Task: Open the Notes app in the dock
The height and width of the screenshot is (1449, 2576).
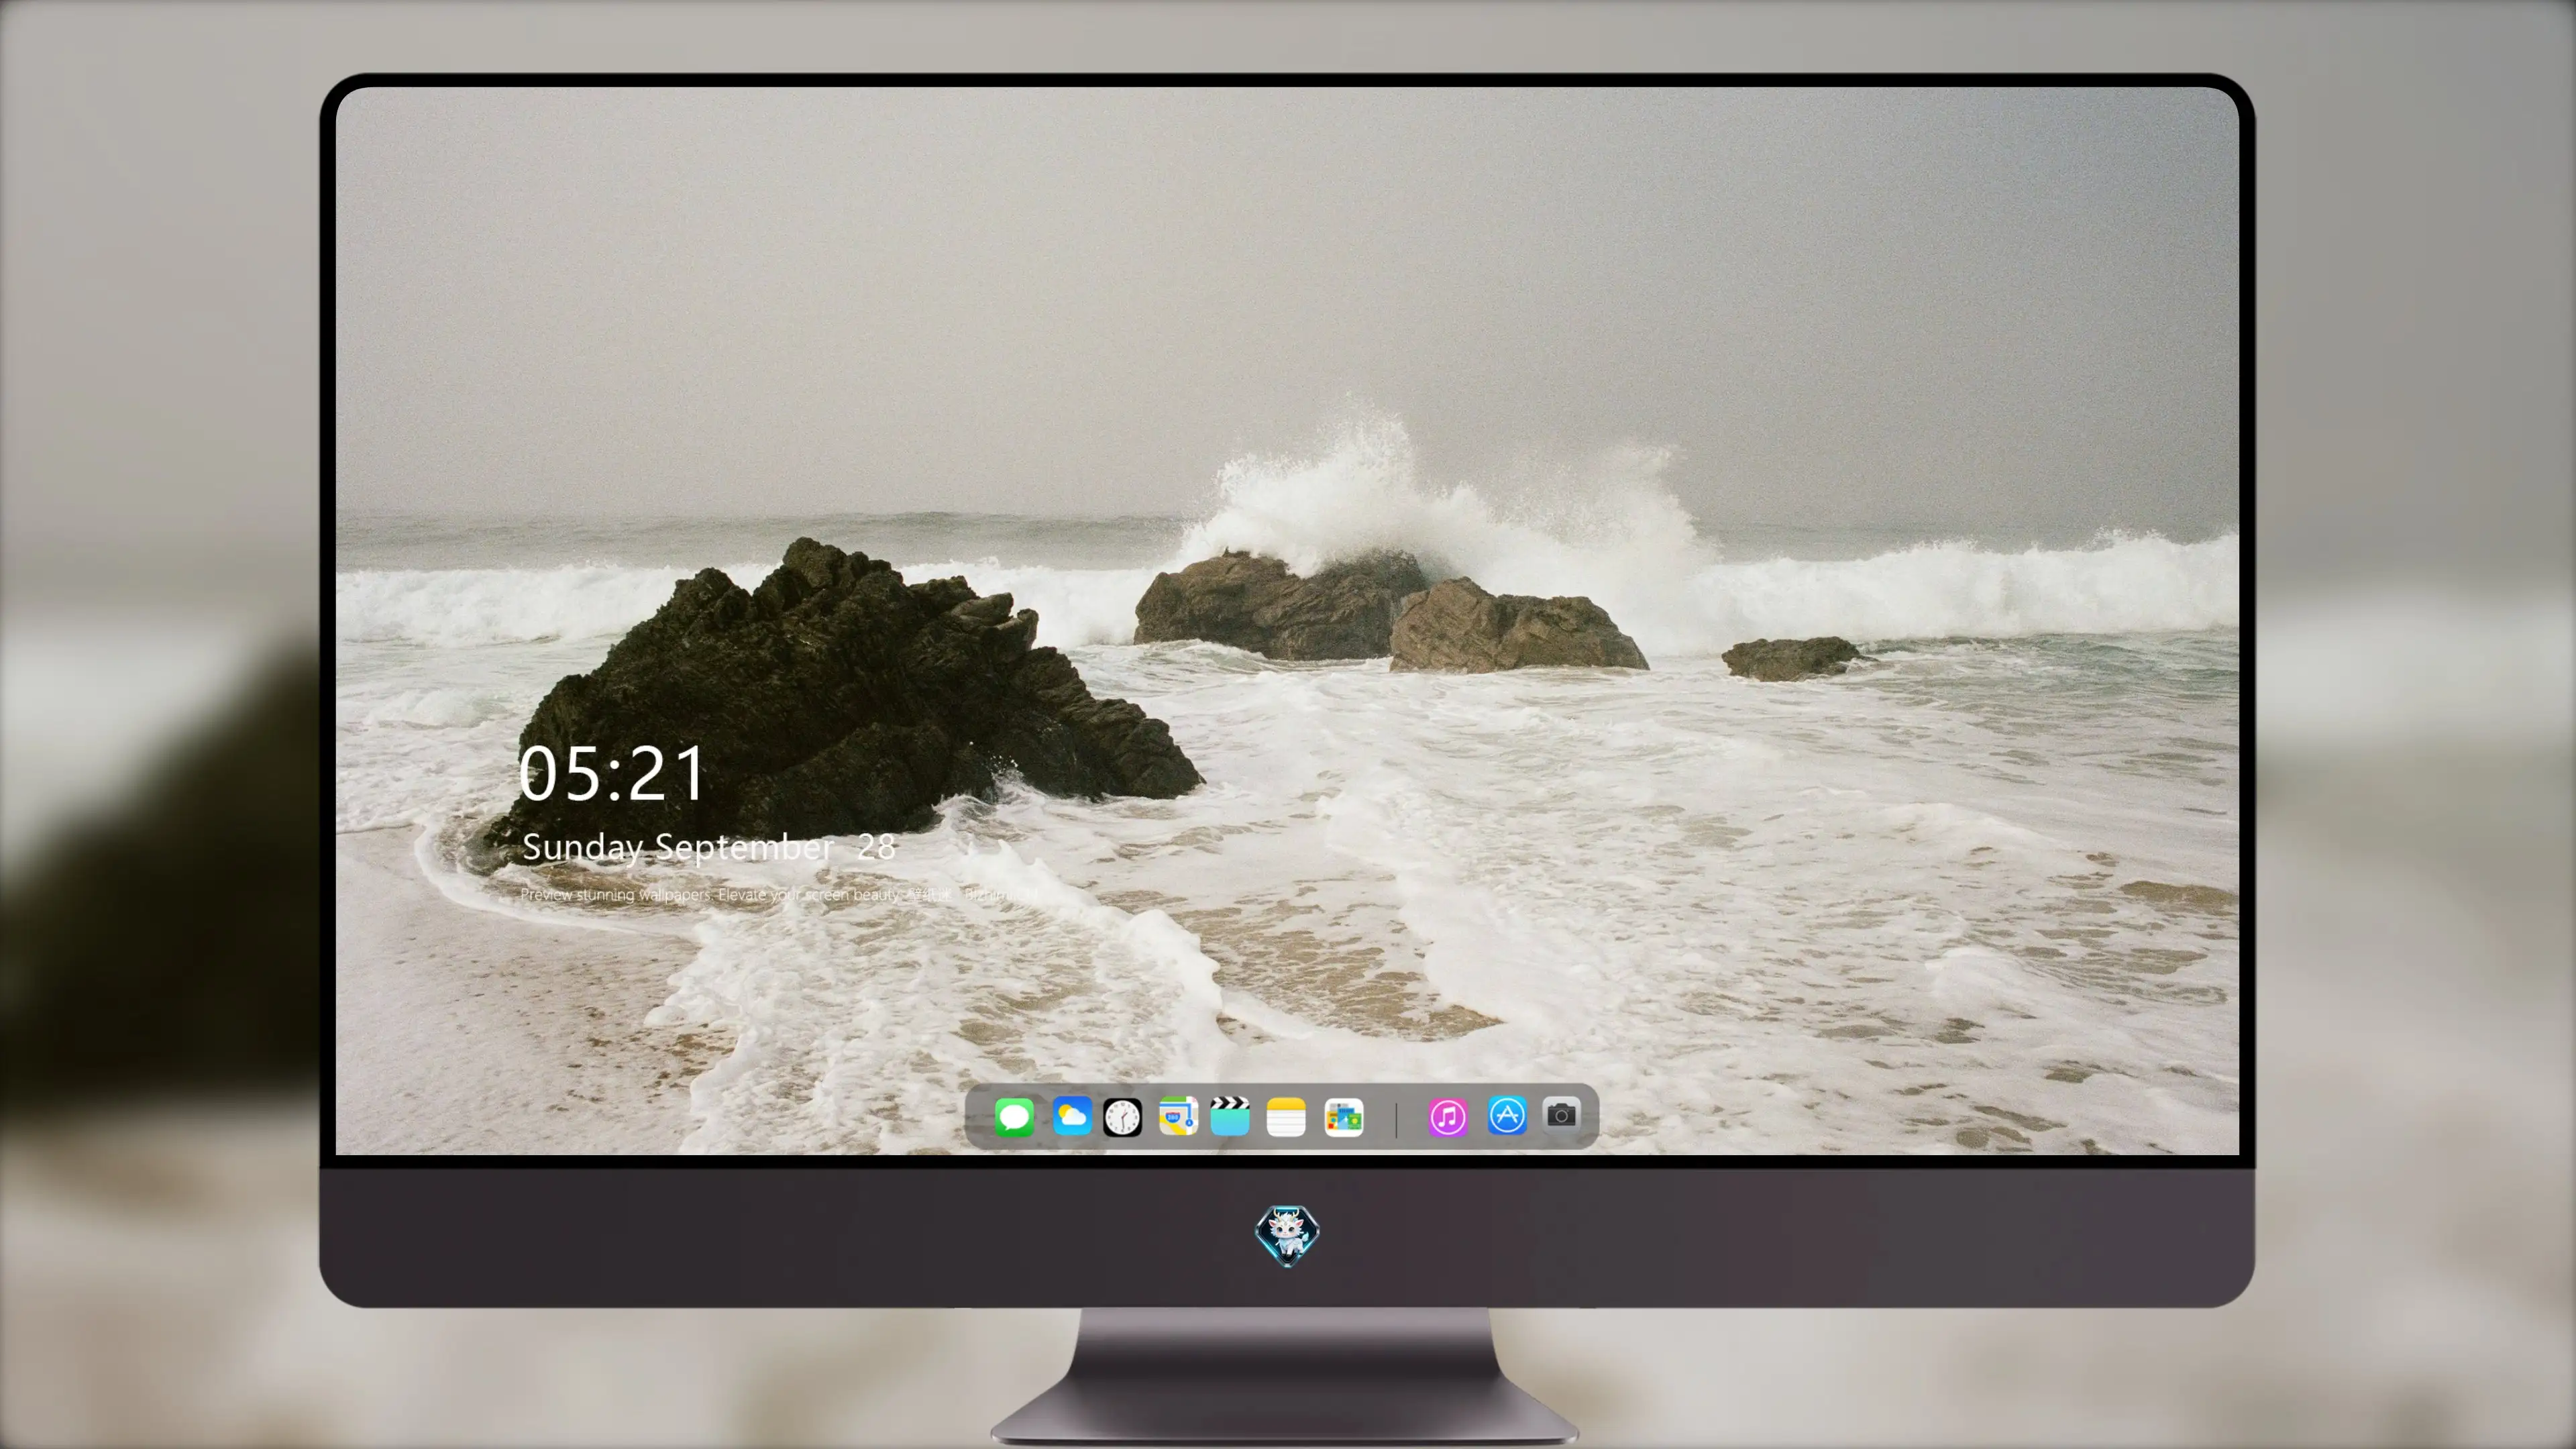Action: pyautogui.click(x=1286, y=1117)
